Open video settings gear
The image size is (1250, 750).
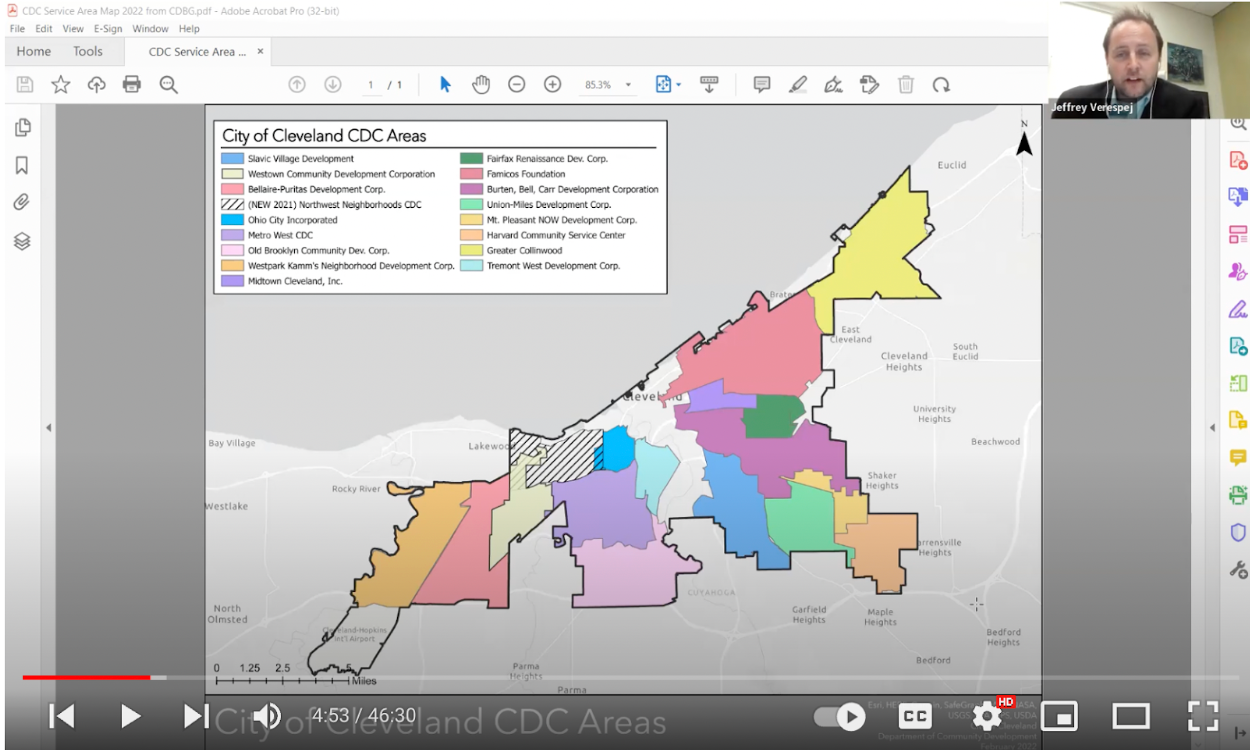click(x=987, y=716)
